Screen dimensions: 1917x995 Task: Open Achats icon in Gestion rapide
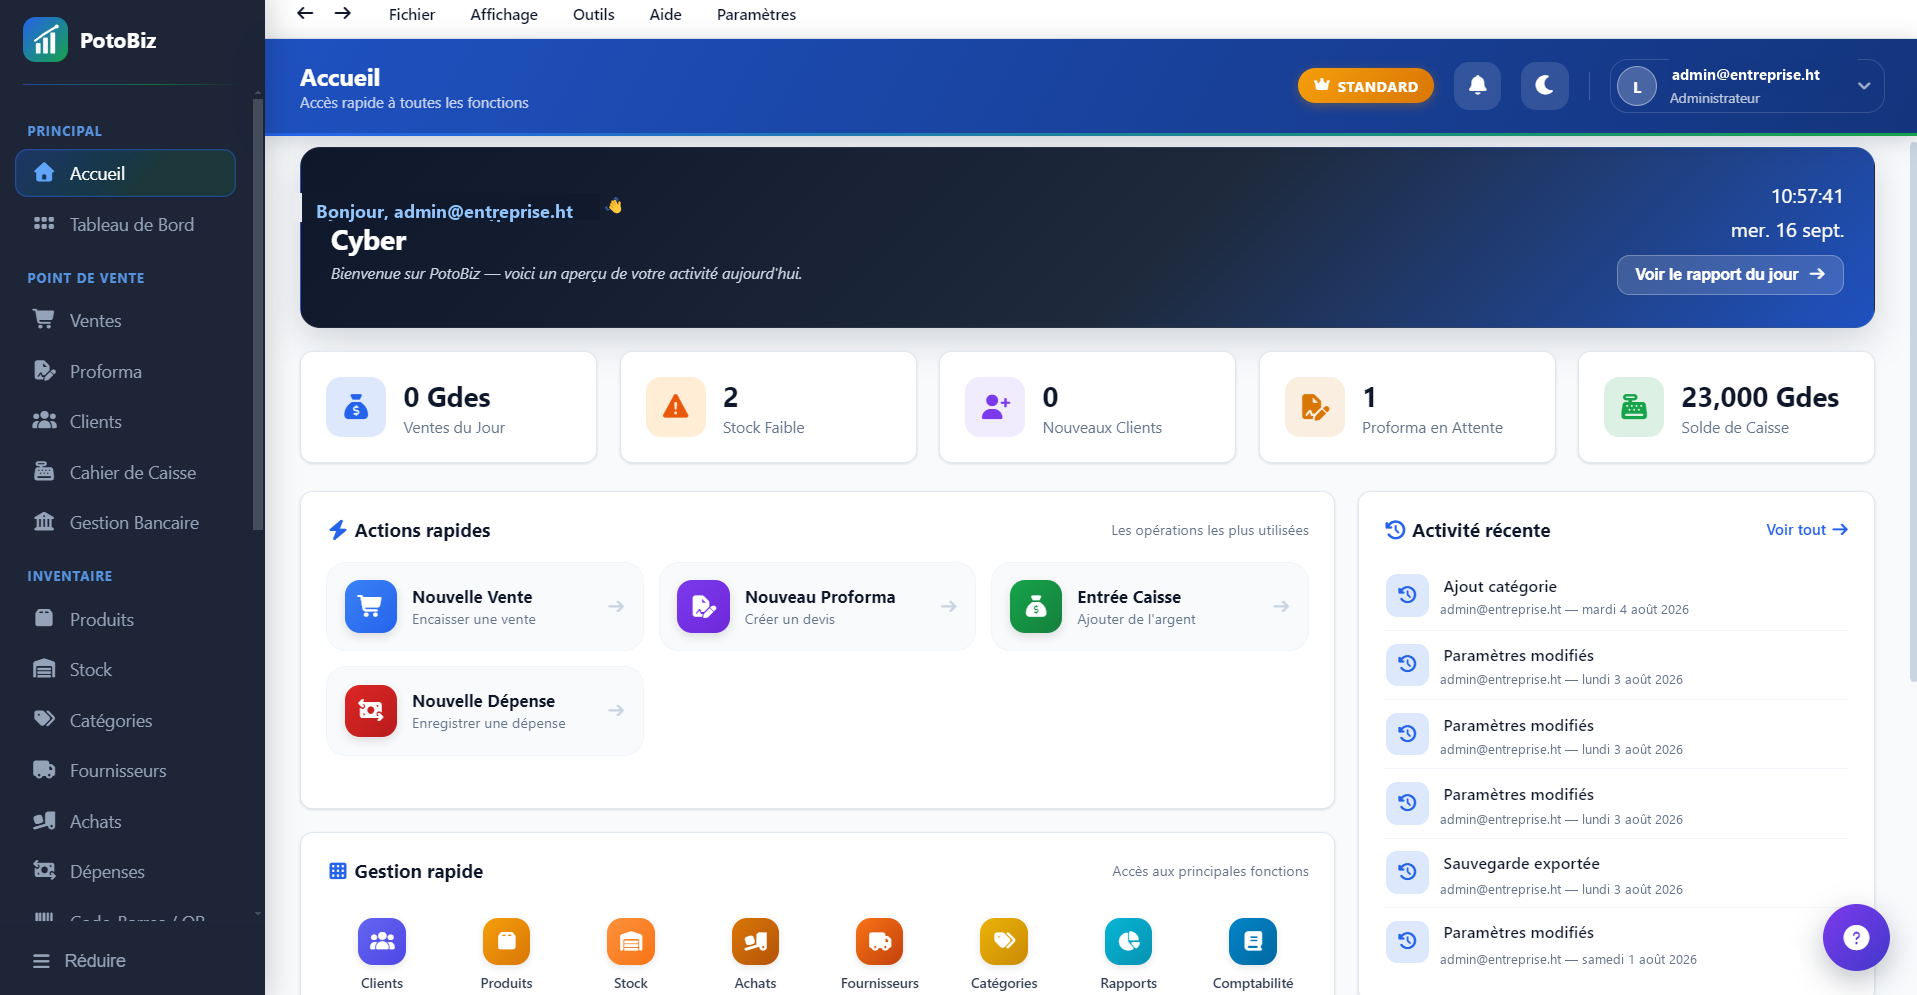point(755,942)
